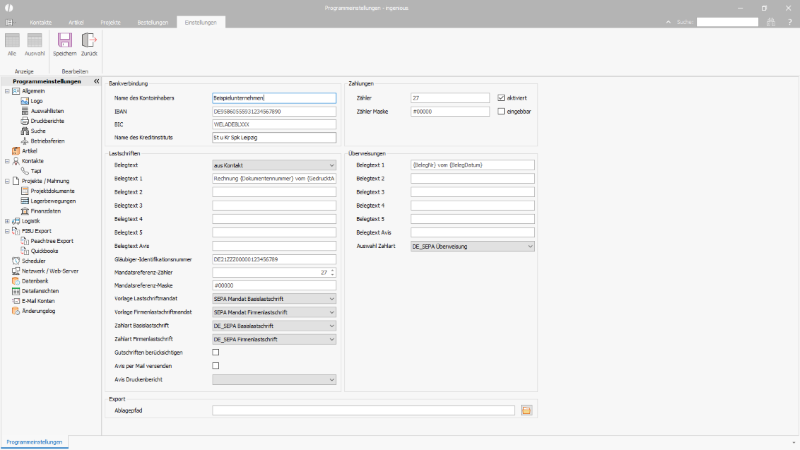Image resolution: width=800 pixels, height=450 pixels.
Task: Click the Zurück back icon
Action: point(89,40)
